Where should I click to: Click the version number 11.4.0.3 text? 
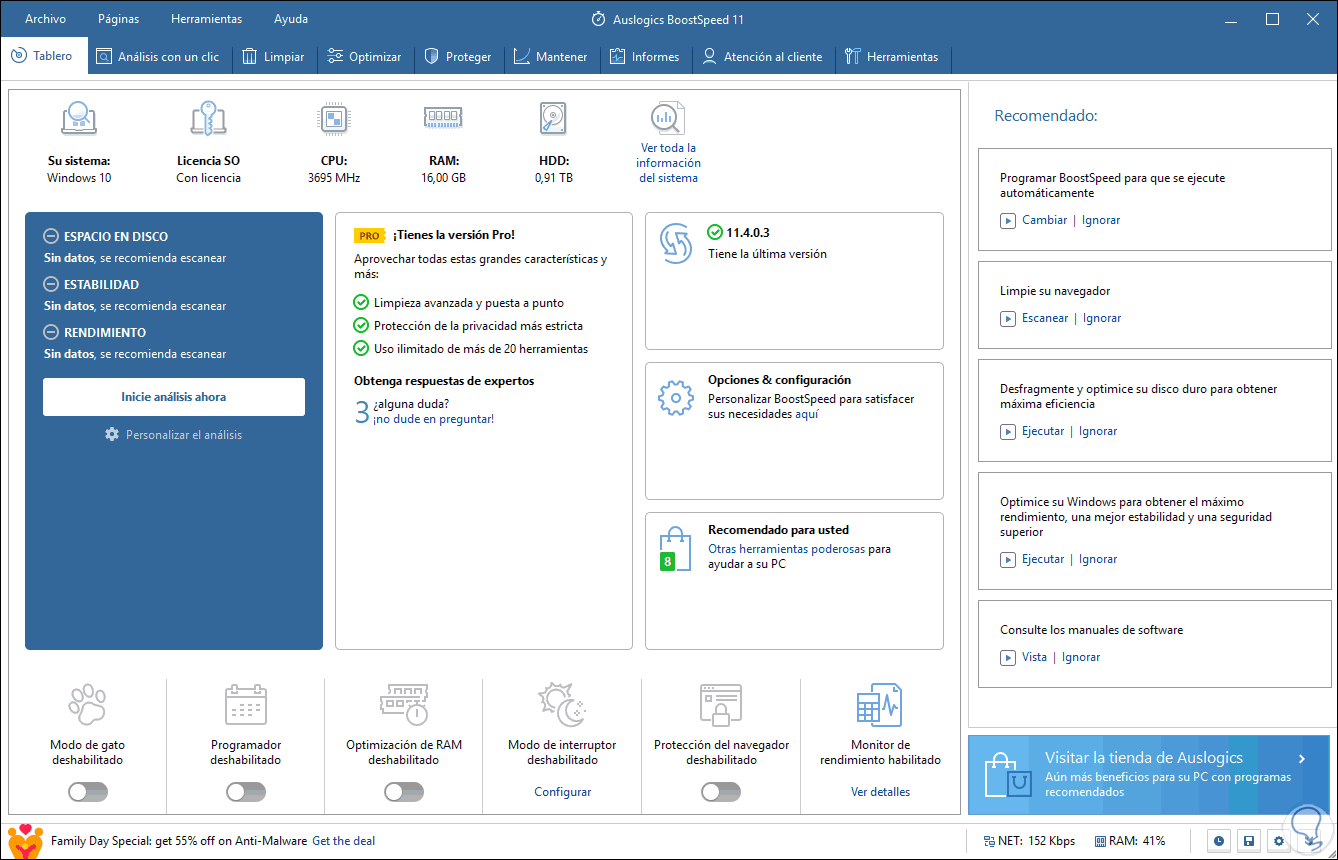(x=748, y=233)
